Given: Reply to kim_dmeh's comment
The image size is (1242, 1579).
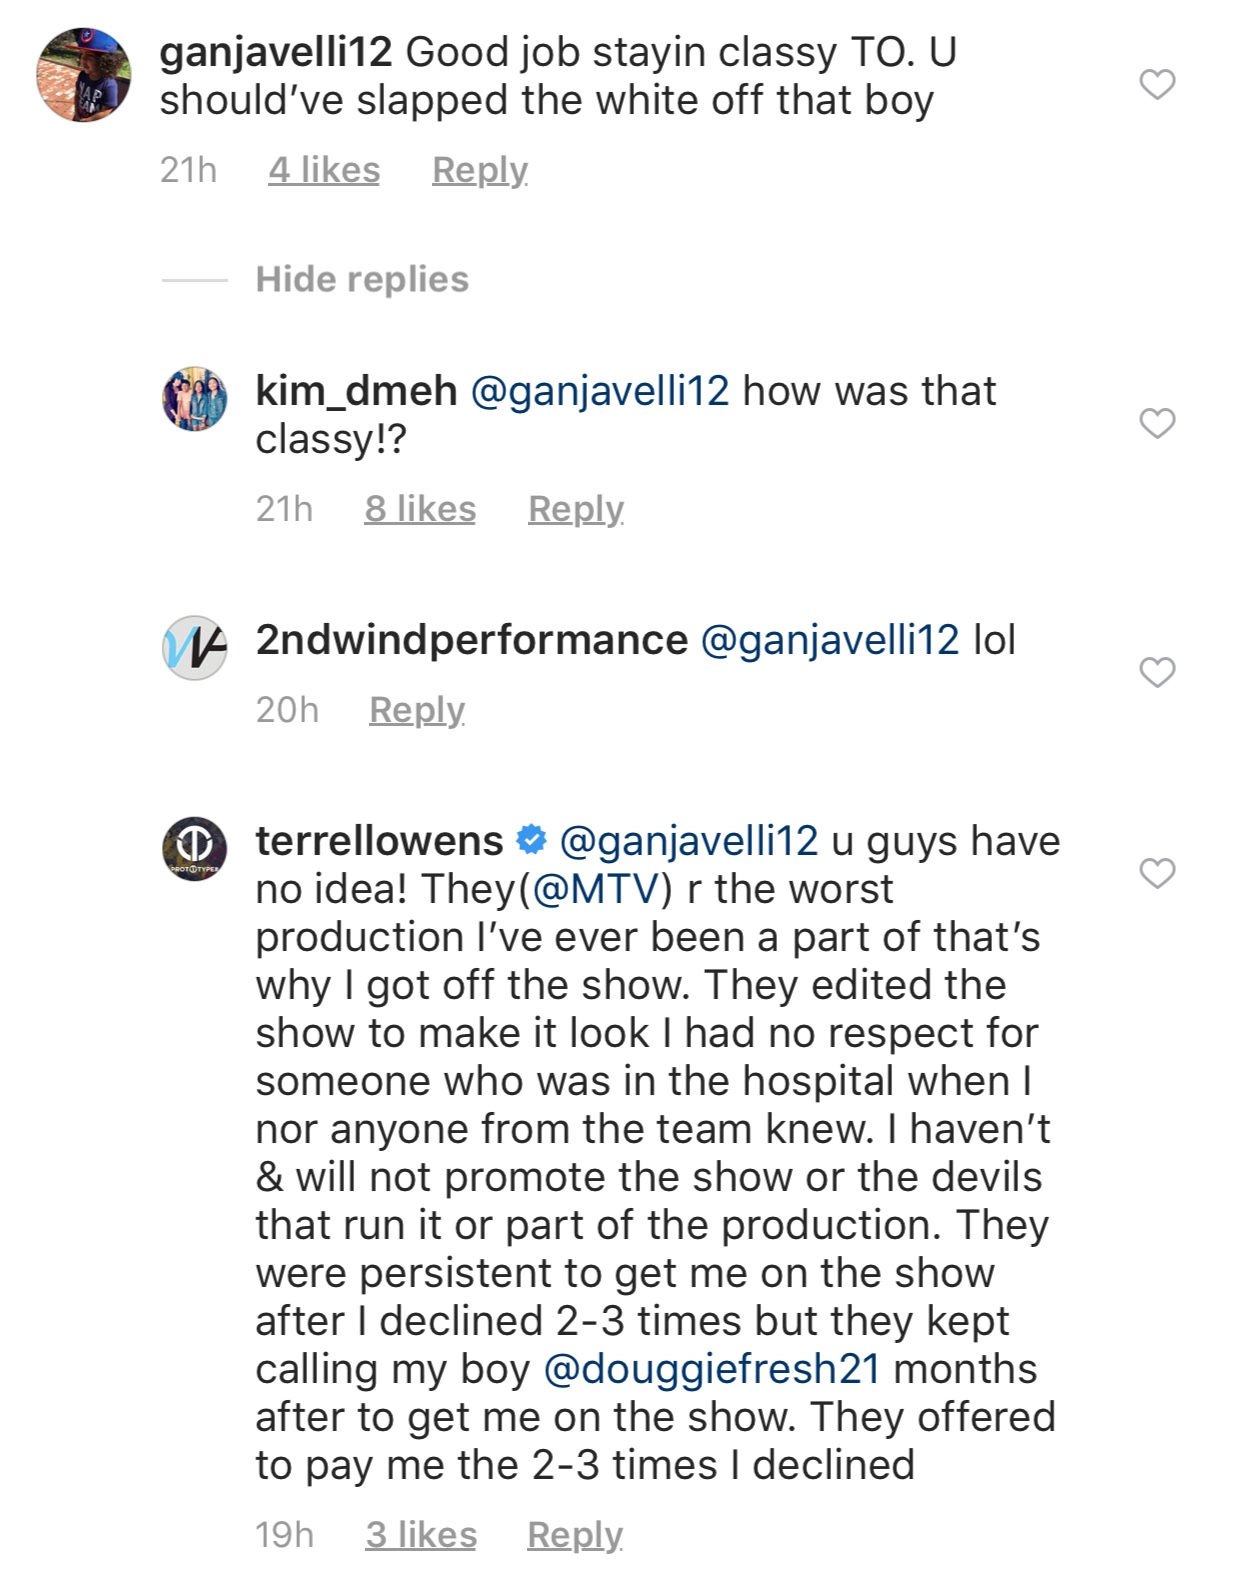Looking at the screenshot, I should pos(576,509).
